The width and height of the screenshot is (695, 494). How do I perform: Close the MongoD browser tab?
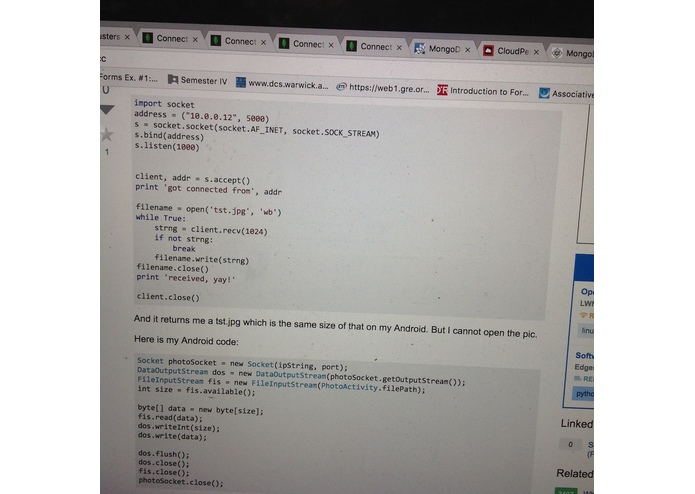468,50
